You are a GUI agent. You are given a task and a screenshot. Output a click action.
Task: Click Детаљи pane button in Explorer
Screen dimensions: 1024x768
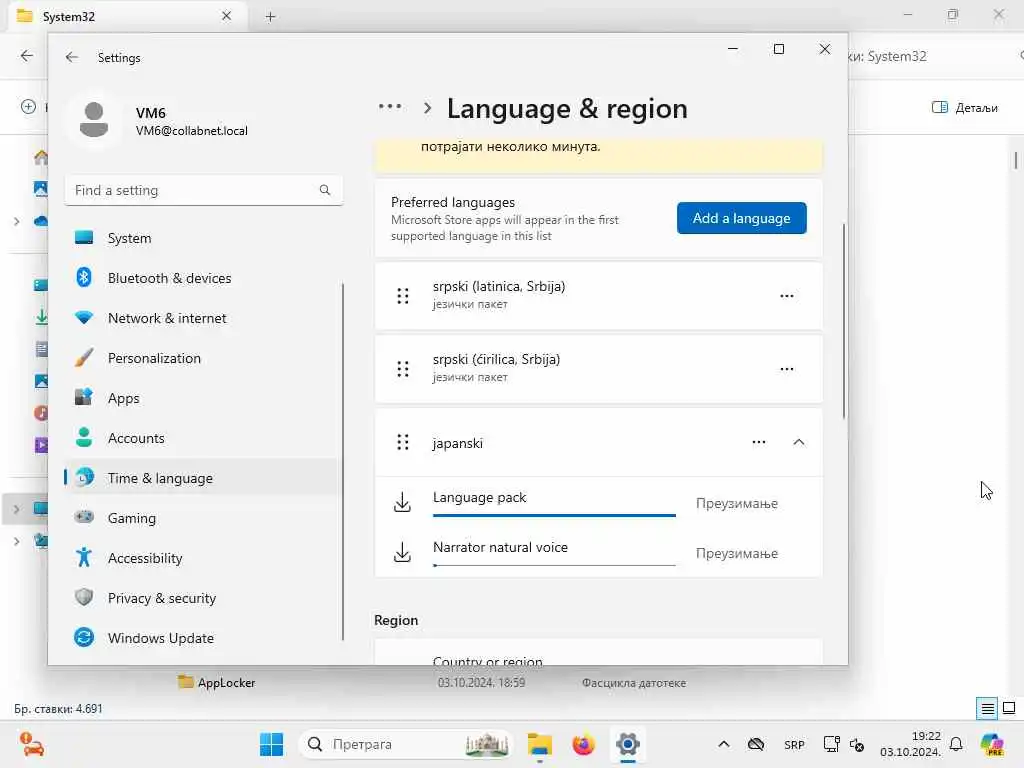tap(965, 108)
